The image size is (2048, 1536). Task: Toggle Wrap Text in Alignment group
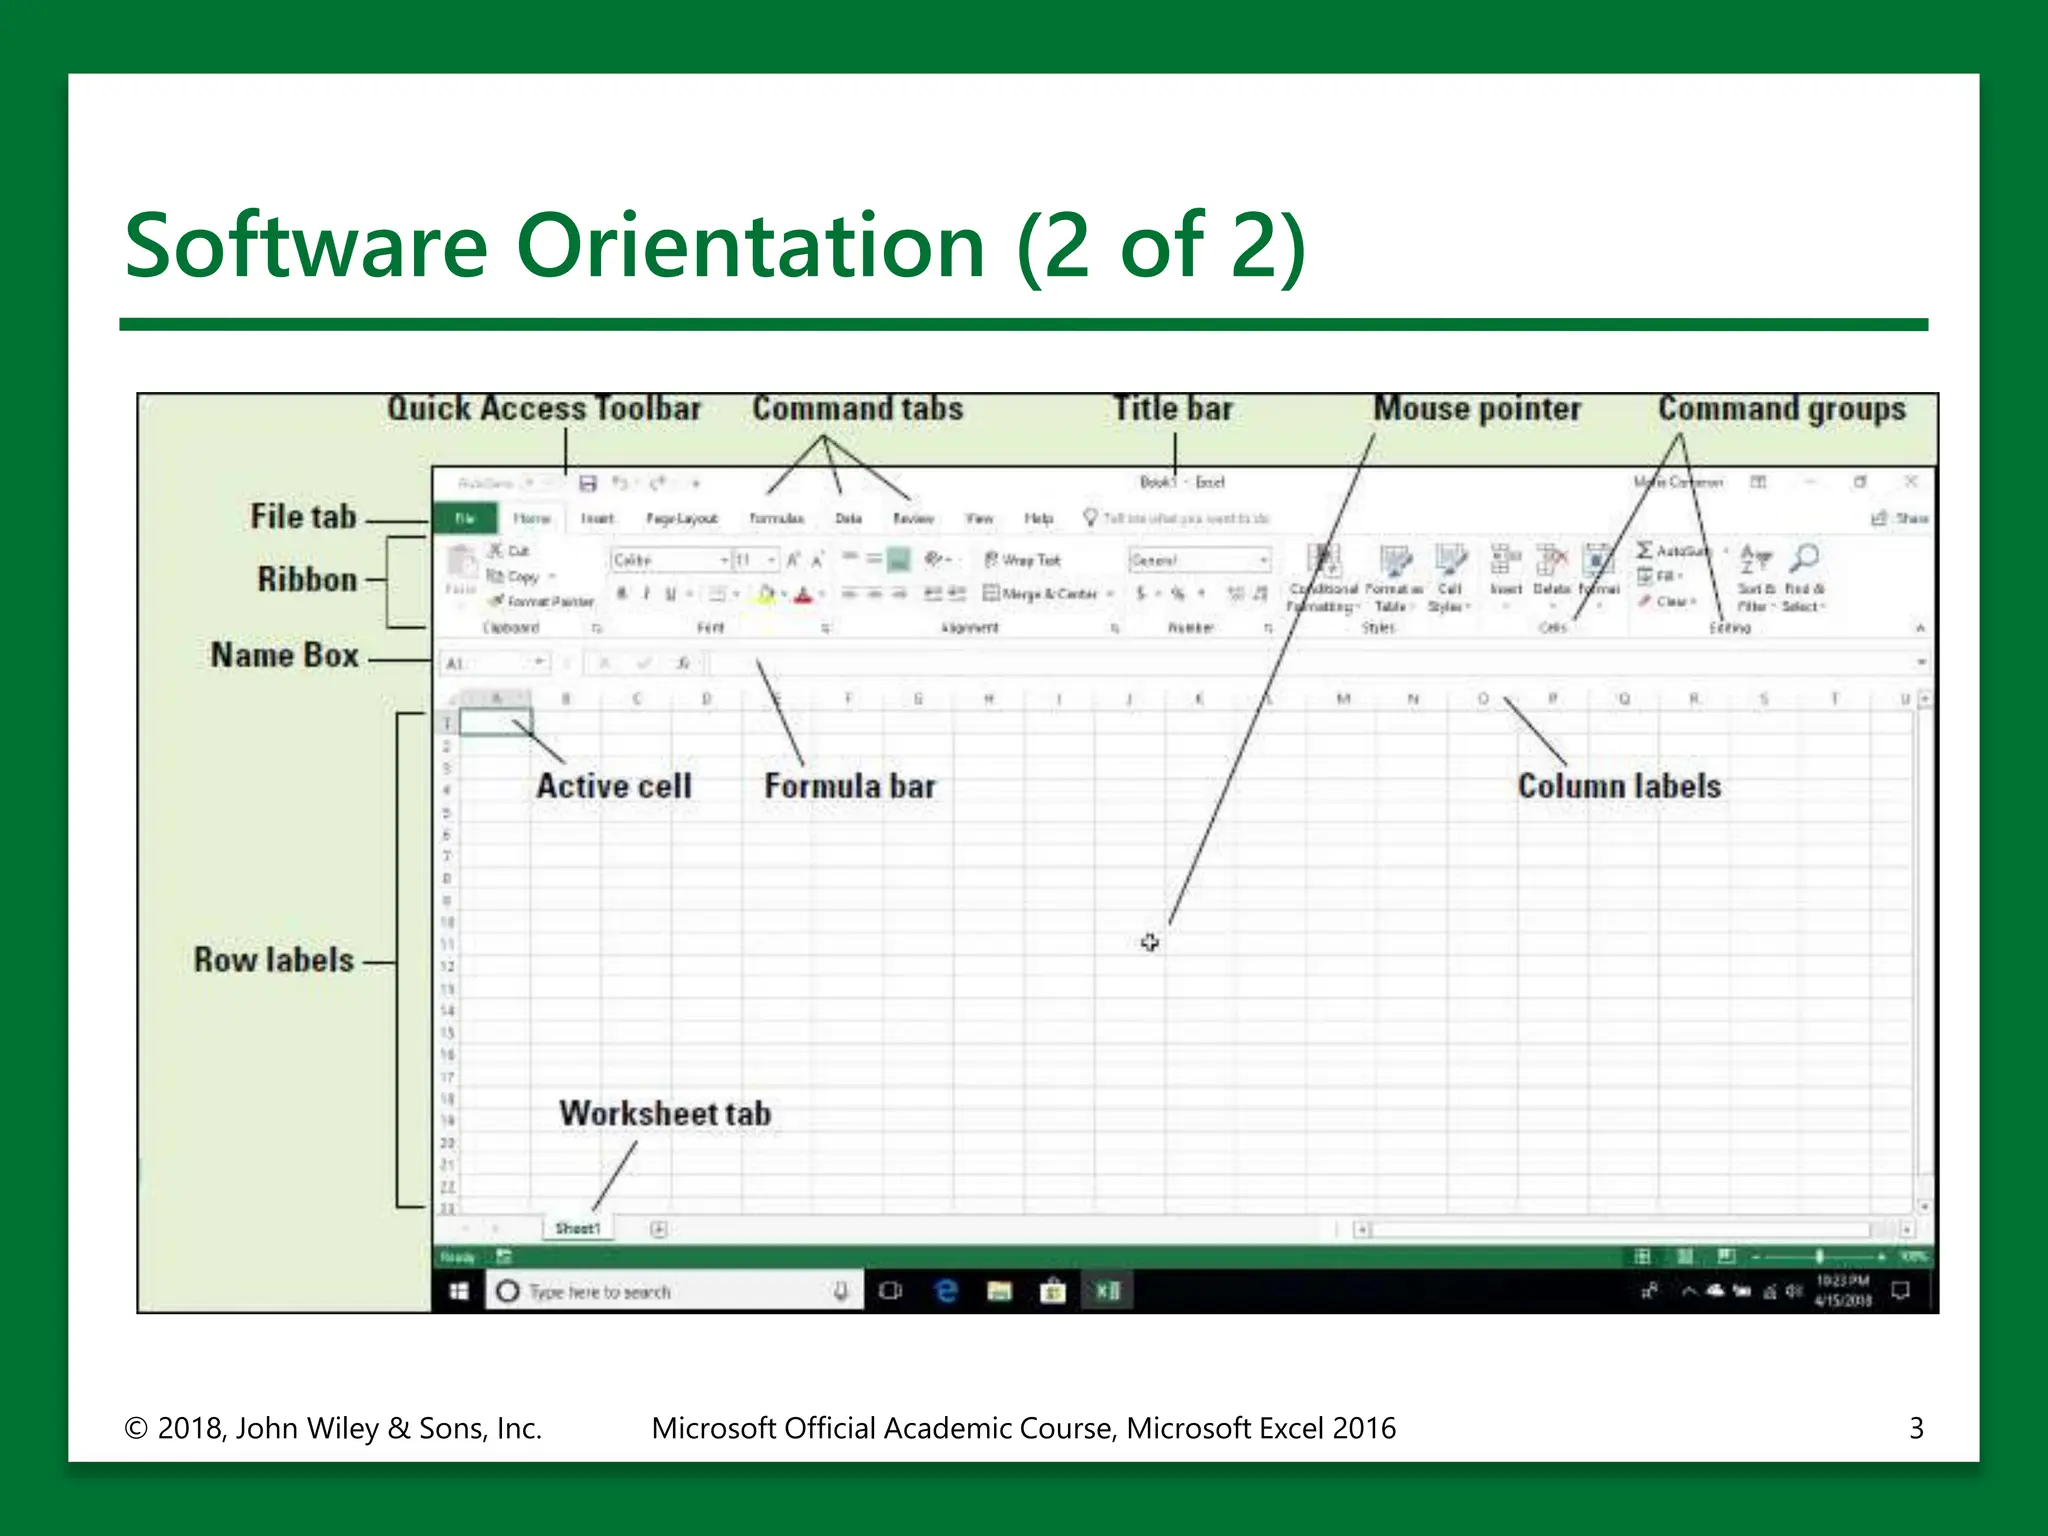[1022, 560]
